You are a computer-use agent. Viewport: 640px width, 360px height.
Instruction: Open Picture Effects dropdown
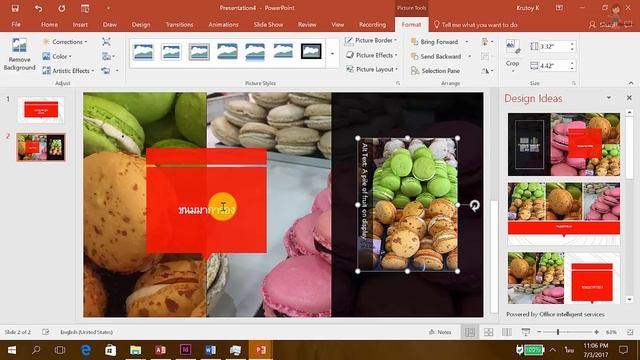click(x=371, y=55)
